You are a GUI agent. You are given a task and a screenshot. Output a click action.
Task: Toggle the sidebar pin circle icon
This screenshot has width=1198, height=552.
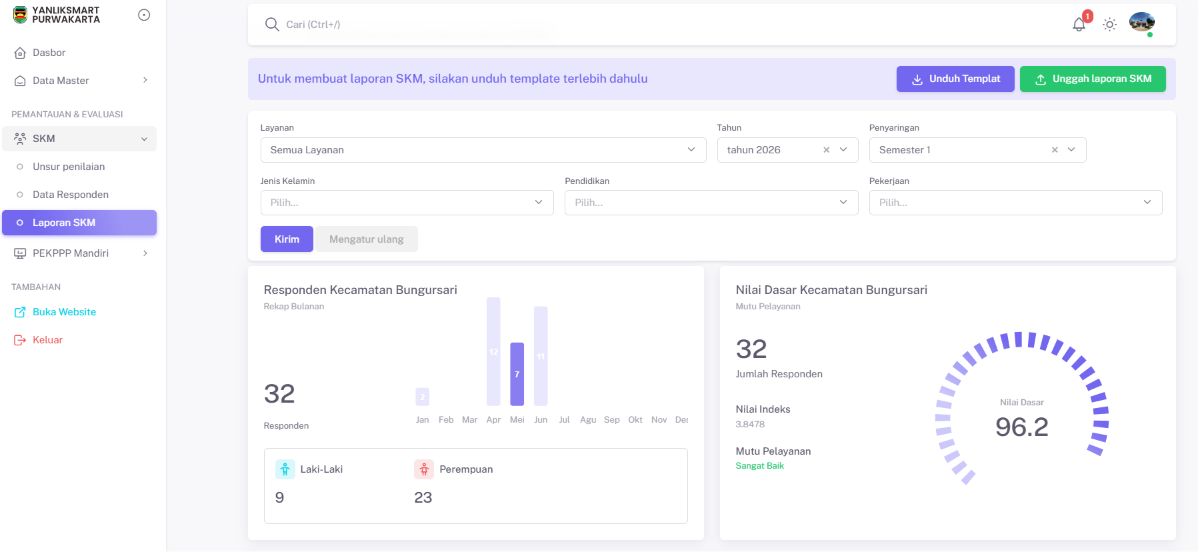click(144, 15)
